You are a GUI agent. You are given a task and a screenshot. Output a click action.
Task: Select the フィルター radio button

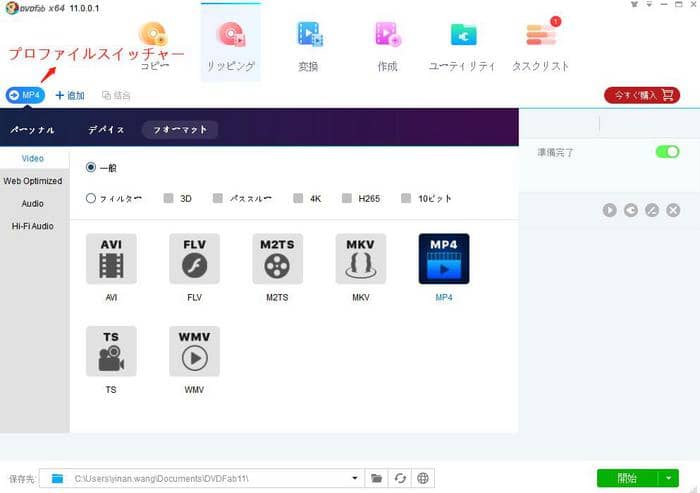click(91, 198)
